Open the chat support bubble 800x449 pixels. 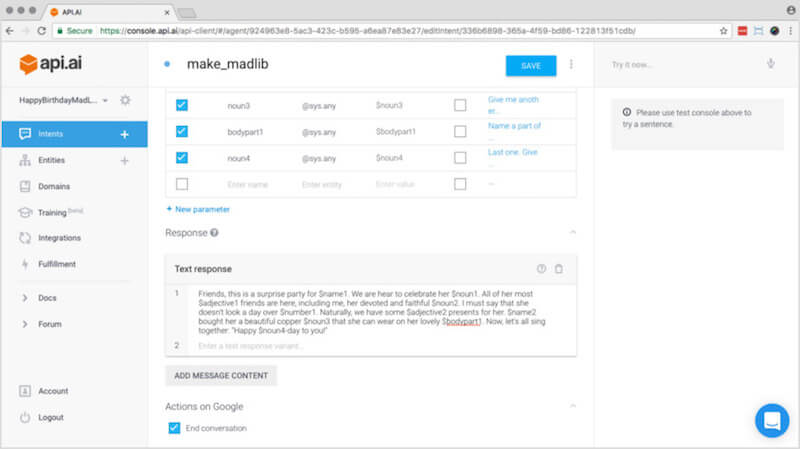772,420
